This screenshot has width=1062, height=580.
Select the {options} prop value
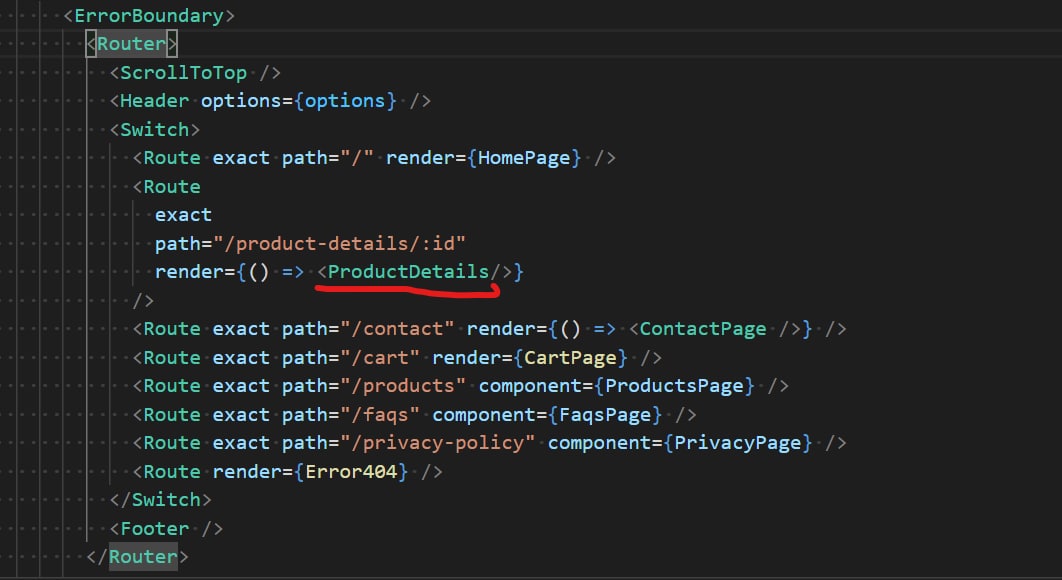tap(345, 101)
